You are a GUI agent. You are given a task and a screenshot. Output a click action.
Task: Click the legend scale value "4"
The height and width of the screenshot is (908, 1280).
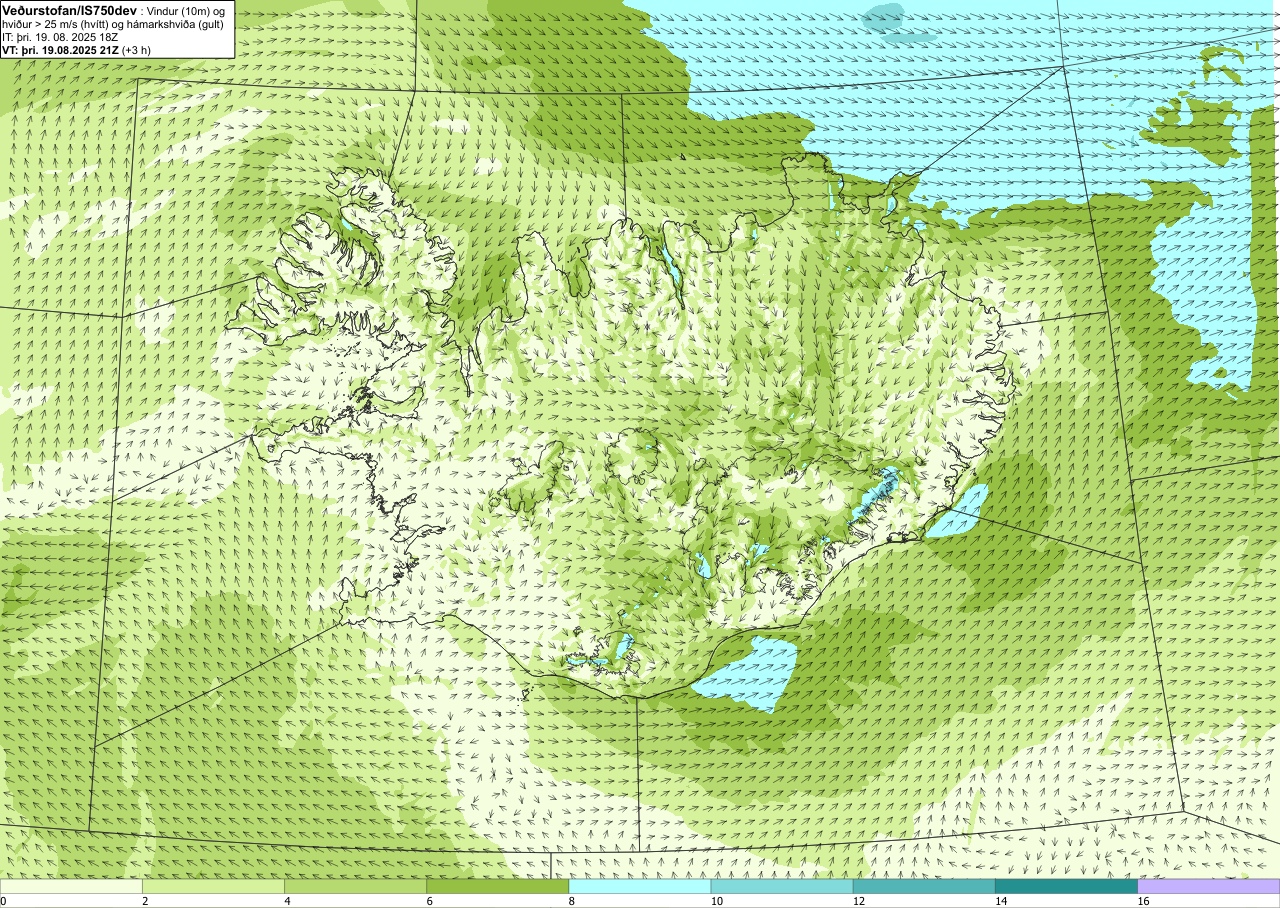click(x=287, y=901)
